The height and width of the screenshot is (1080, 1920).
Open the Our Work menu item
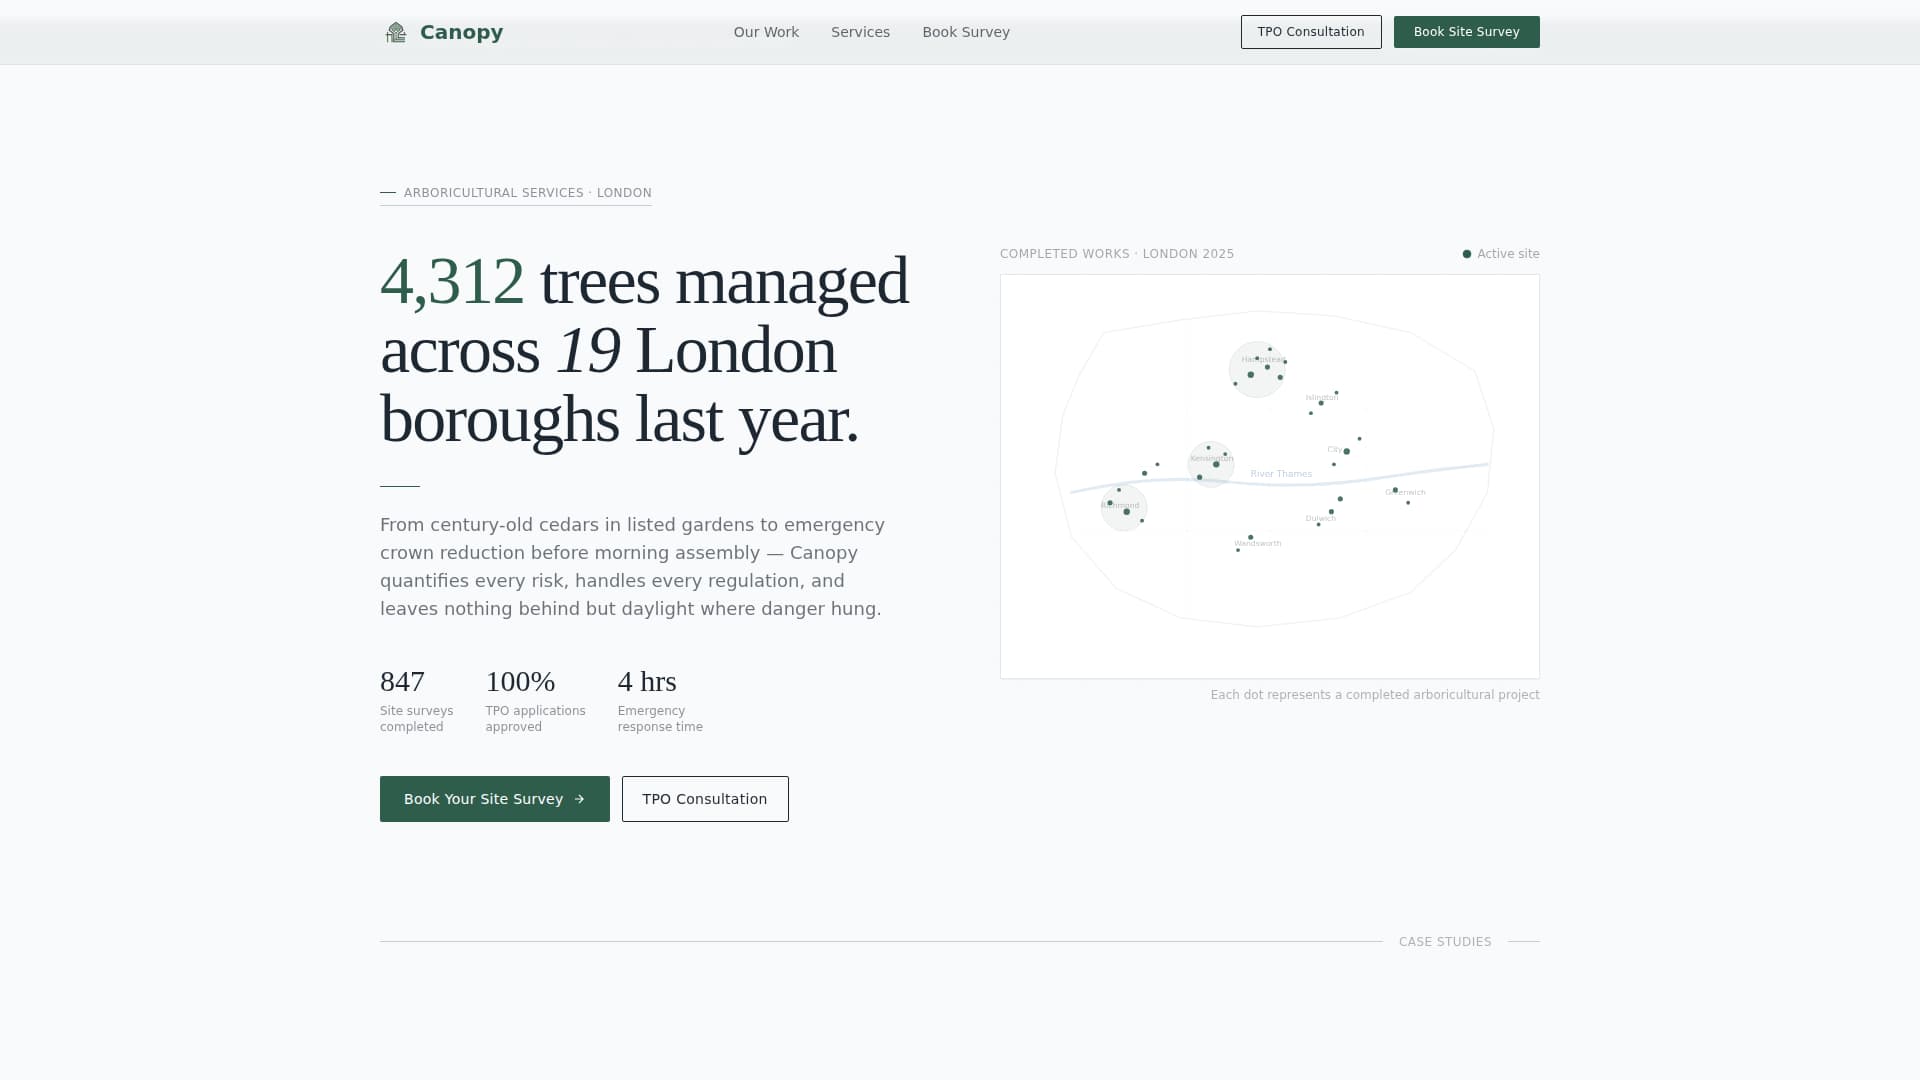766,32
